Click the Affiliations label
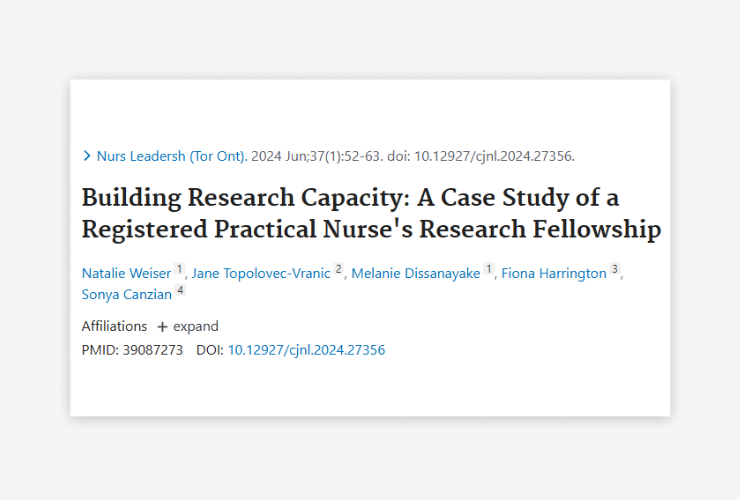The image size is (740, 500). coord(114,326)
